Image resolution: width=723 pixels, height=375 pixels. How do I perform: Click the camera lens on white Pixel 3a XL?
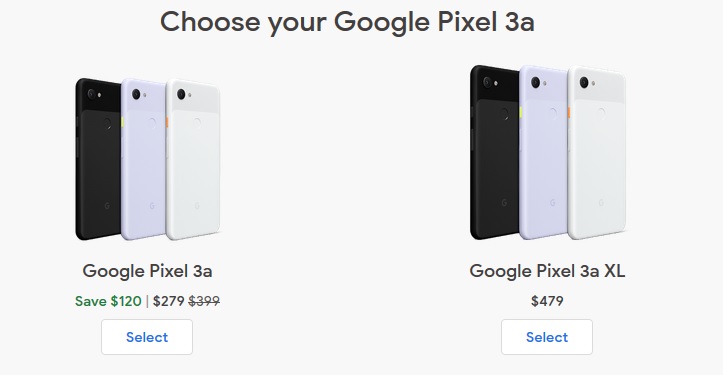pos(584,82)
